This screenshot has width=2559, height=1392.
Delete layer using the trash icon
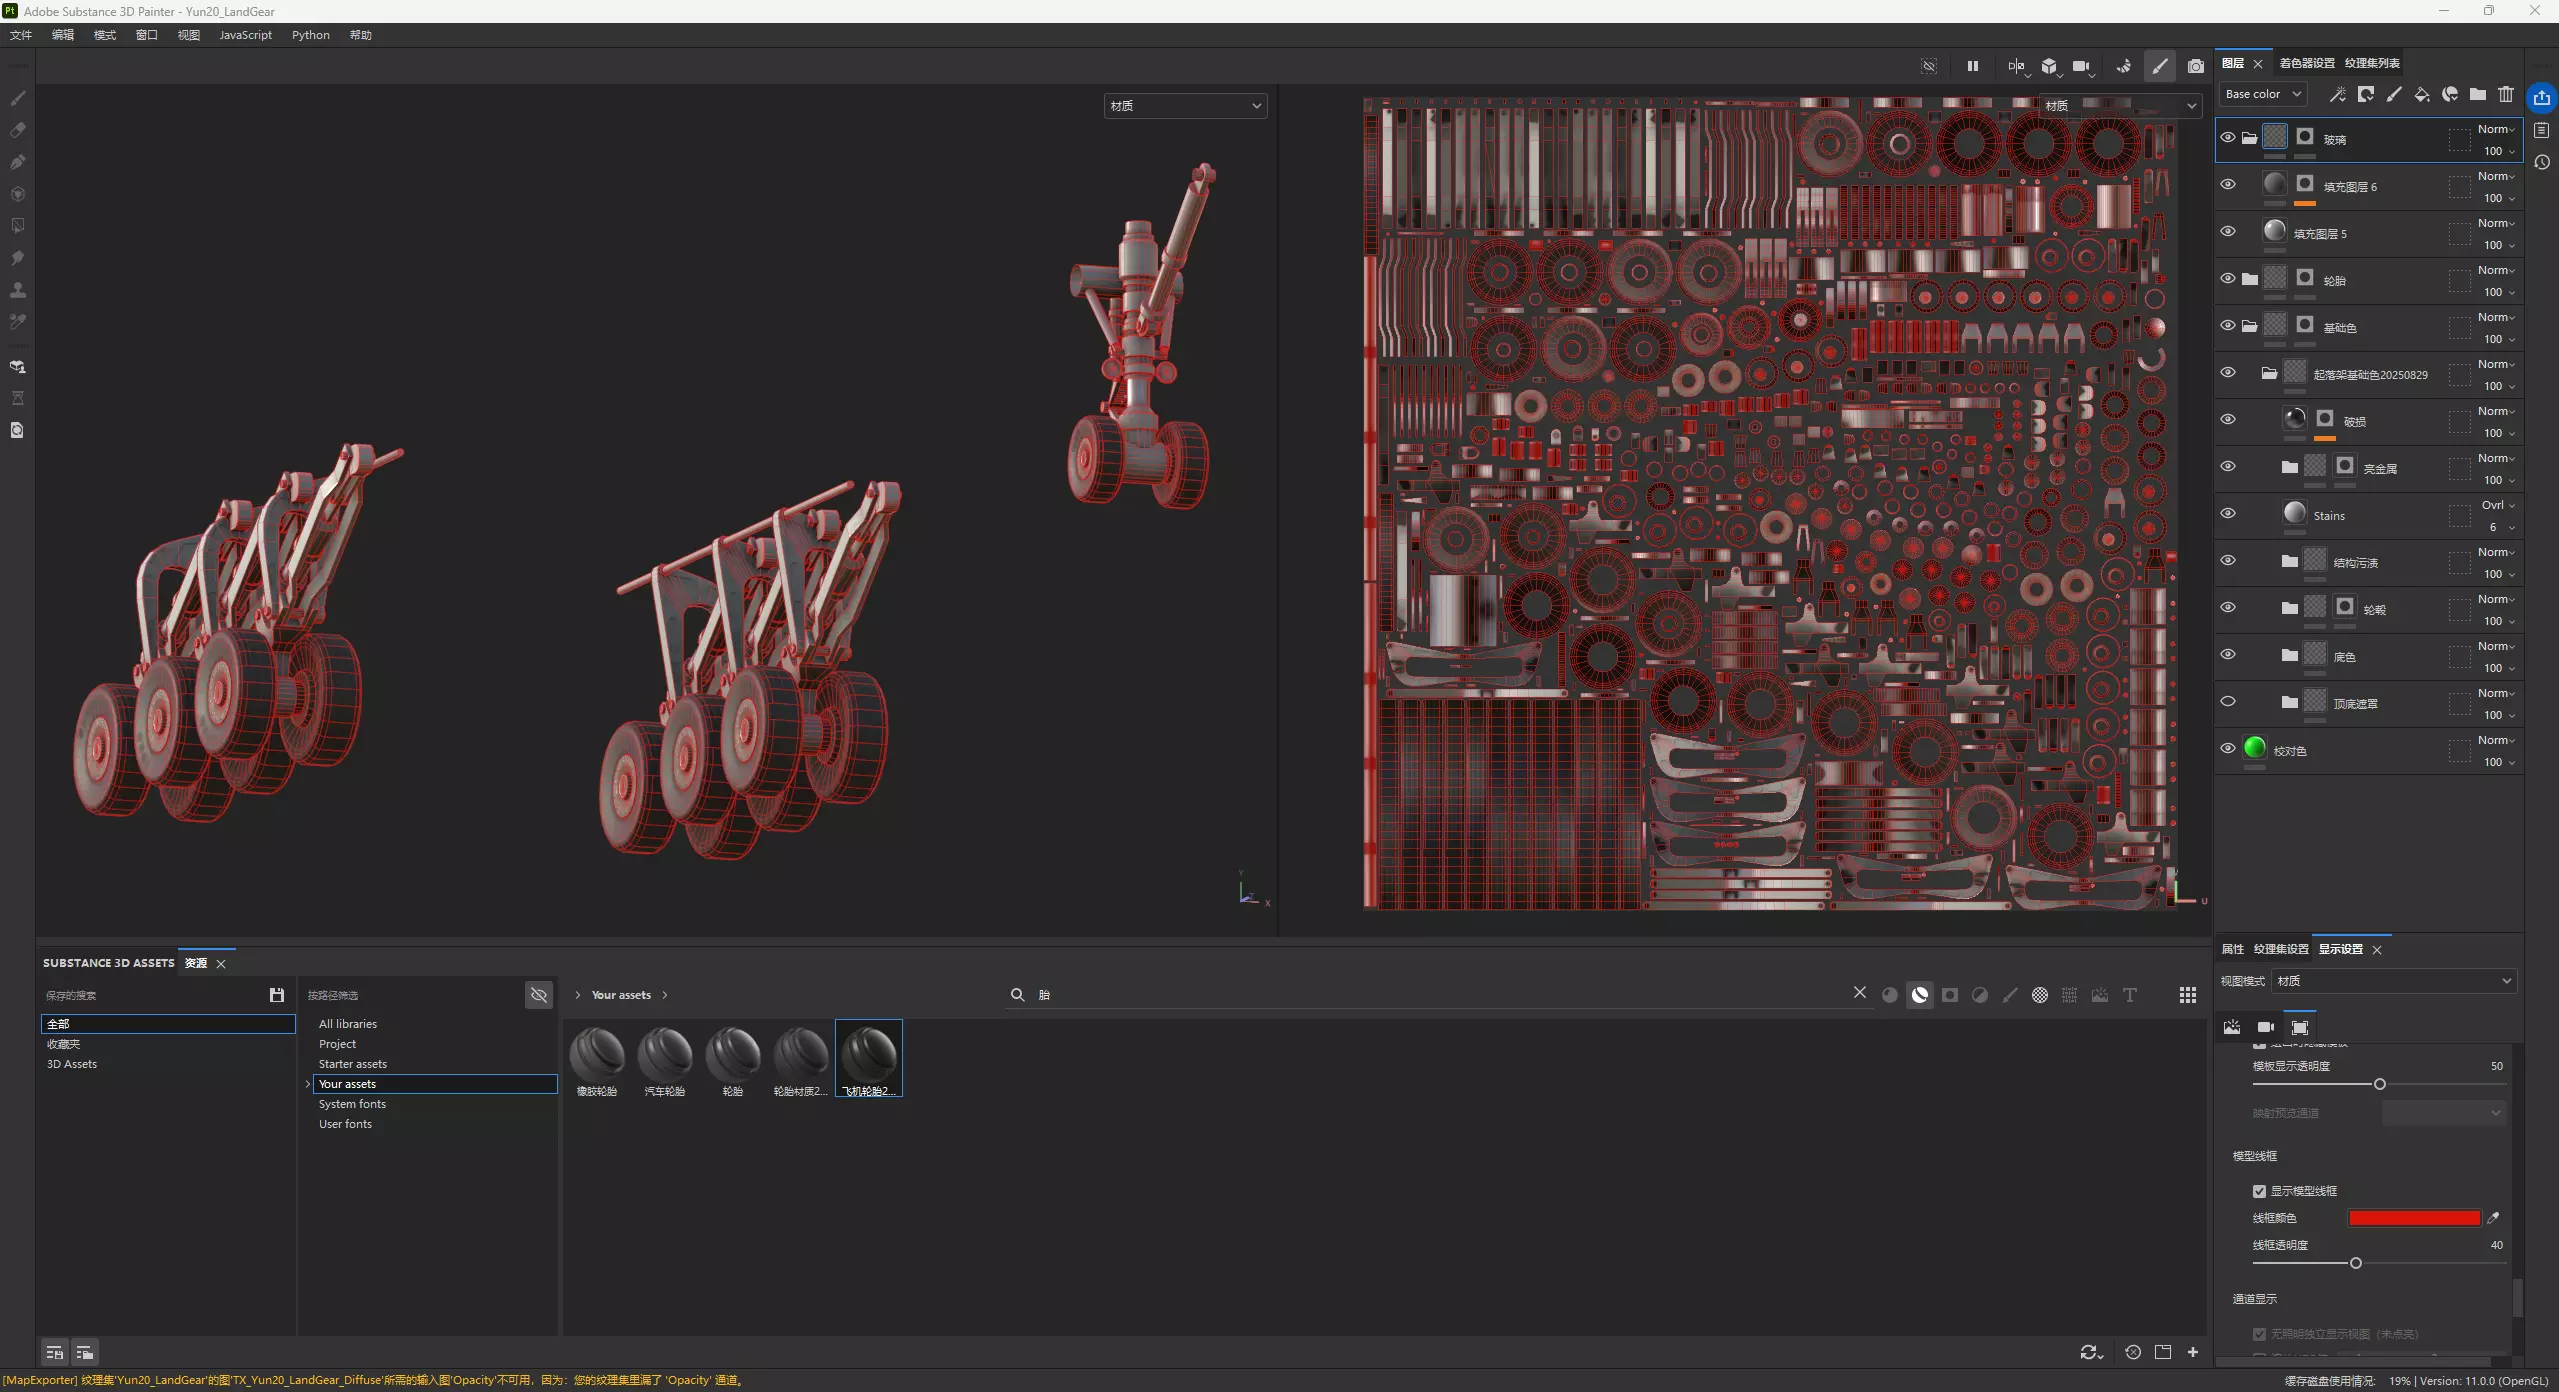(2505, 94)
